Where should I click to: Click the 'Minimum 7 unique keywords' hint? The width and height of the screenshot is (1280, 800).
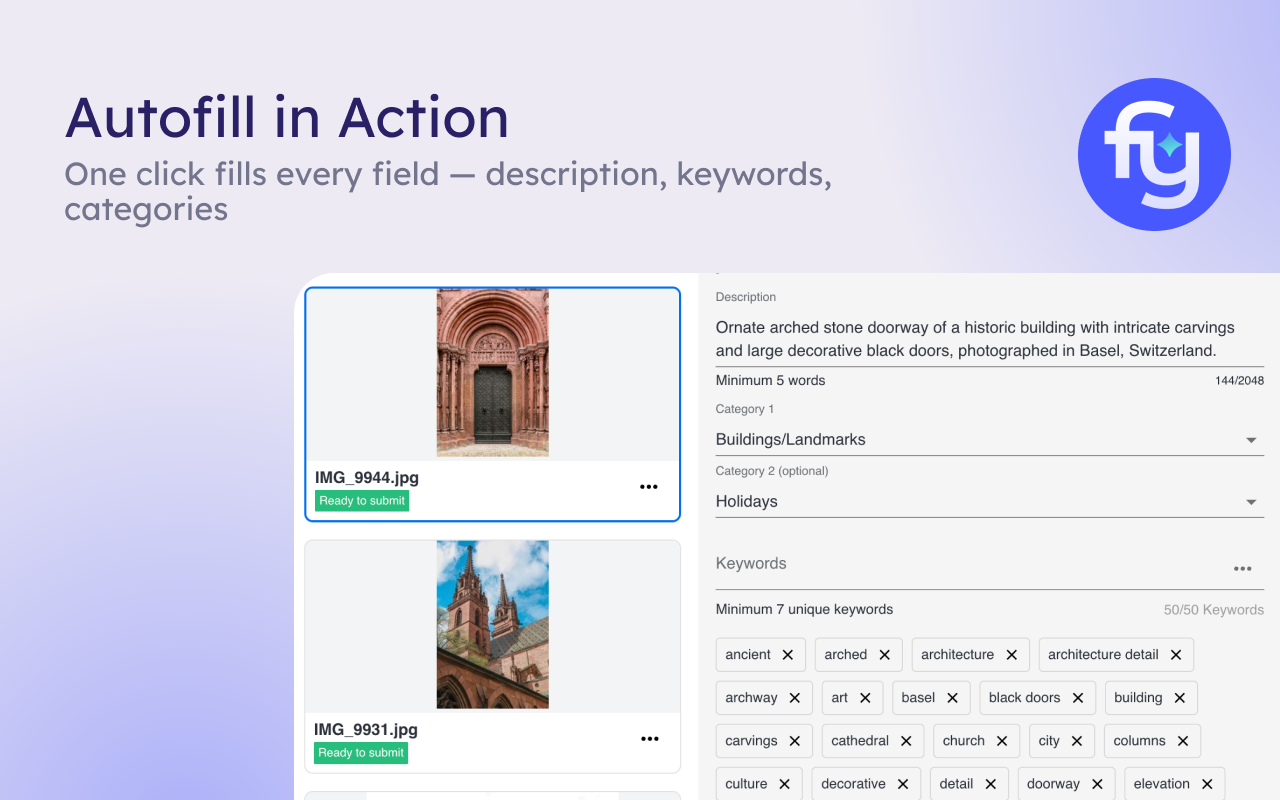(x=805, y=610)
